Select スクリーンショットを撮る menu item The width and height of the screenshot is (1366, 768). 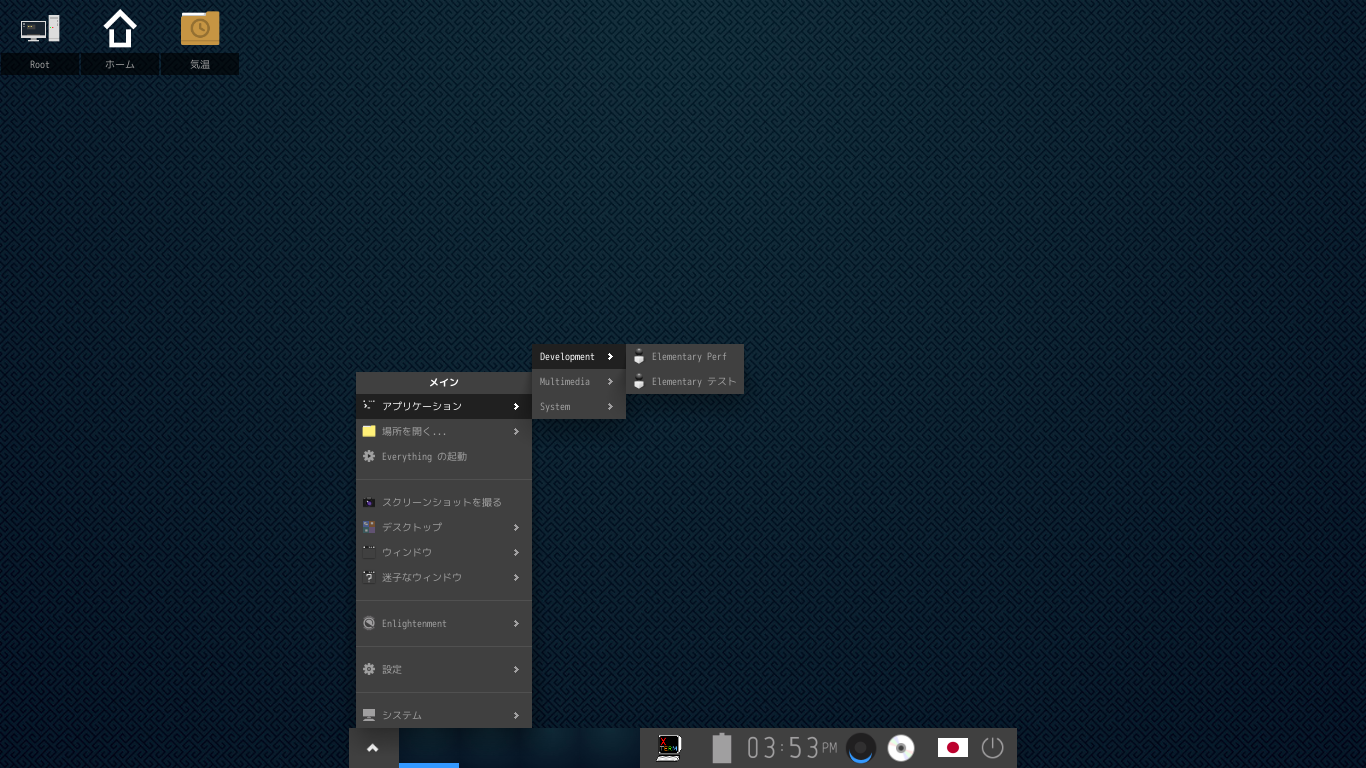(441, 502)
